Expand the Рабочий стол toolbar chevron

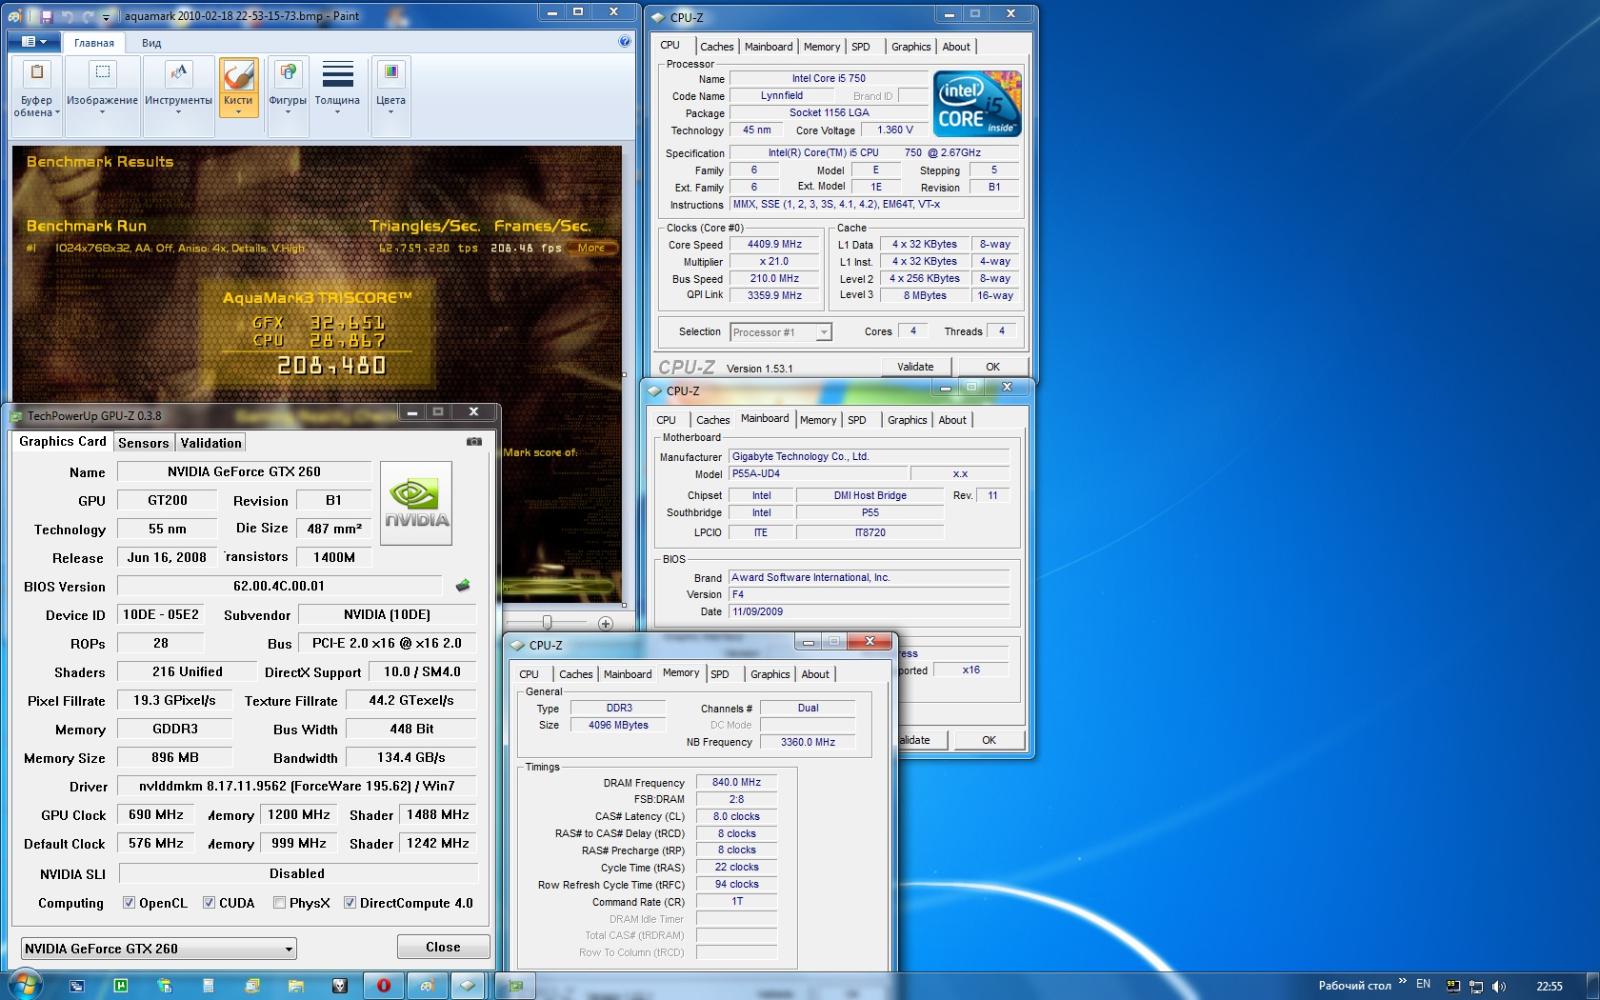(x=1402, y=982)
